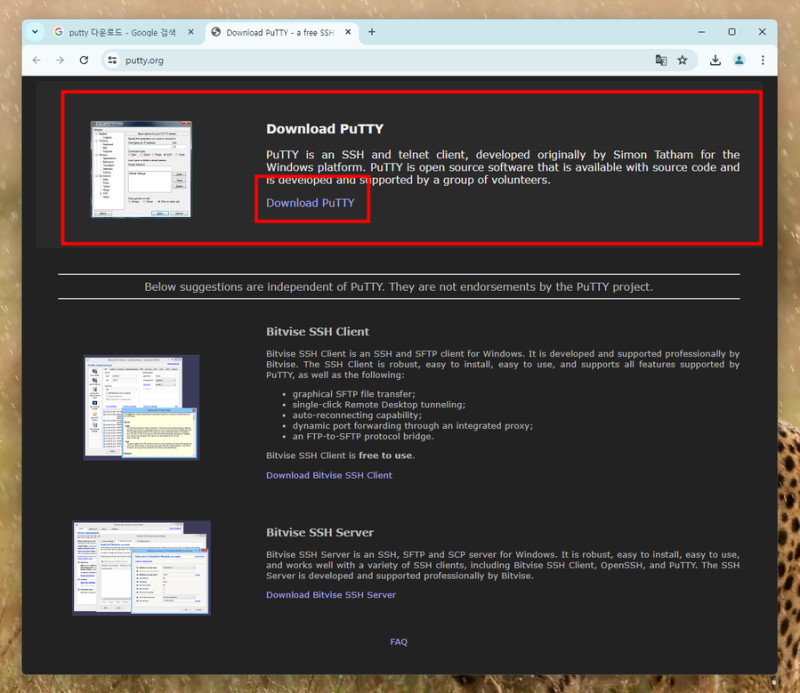This screenshot has height=693, width=800.
Task: Open a new tab with plus button
Action: [x=372, y=32]
